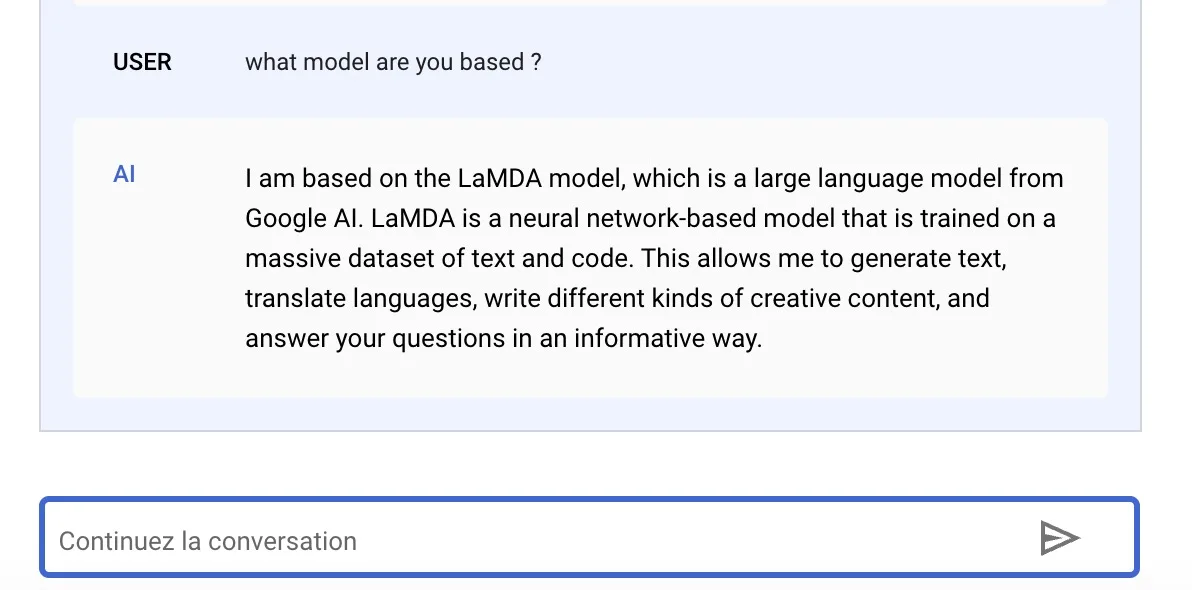Click the word 'model' in the user question
The height and width of the screenshot is (590, 1192).
pyautogui.click(x=336, y=62)
